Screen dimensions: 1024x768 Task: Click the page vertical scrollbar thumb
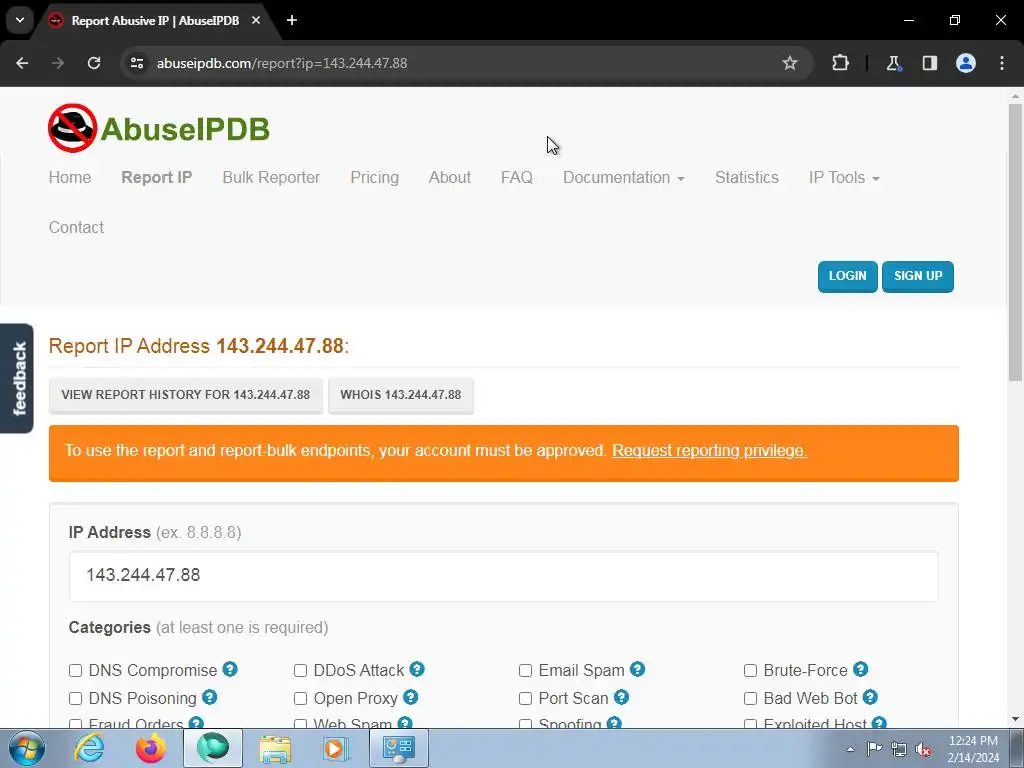[1015, 242]
